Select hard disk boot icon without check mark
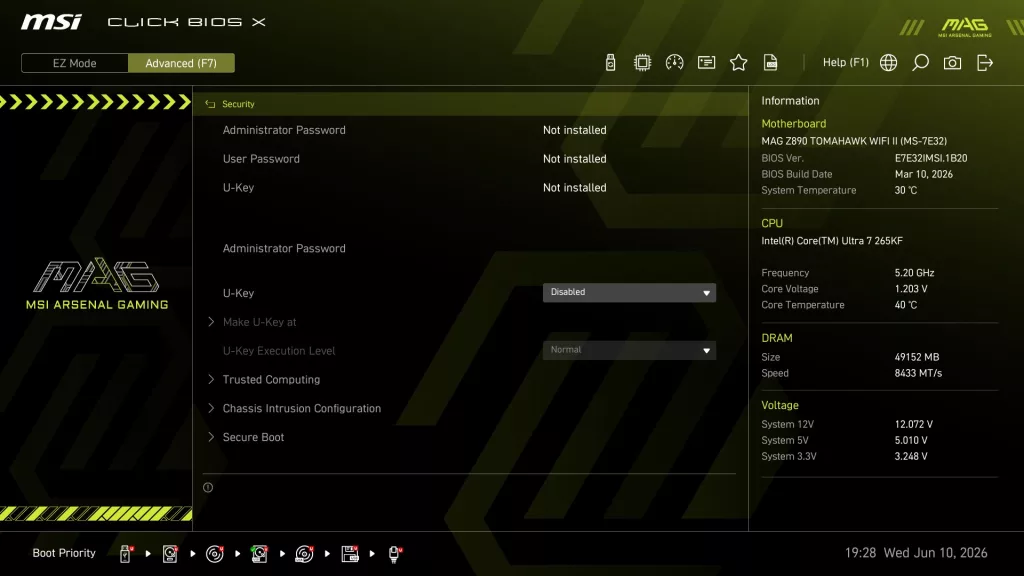The width and height of the screenshot is (1024, 576). 170,554
